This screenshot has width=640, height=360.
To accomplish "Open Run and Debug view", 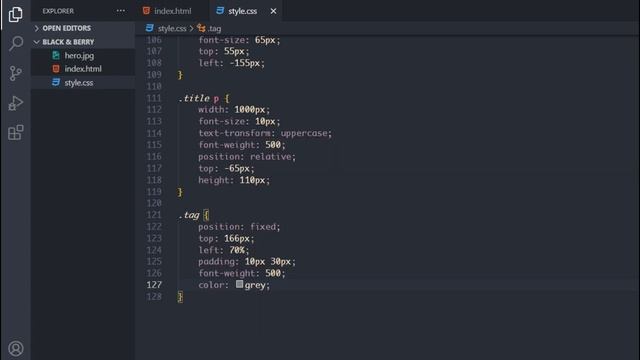I will point(16,103).
